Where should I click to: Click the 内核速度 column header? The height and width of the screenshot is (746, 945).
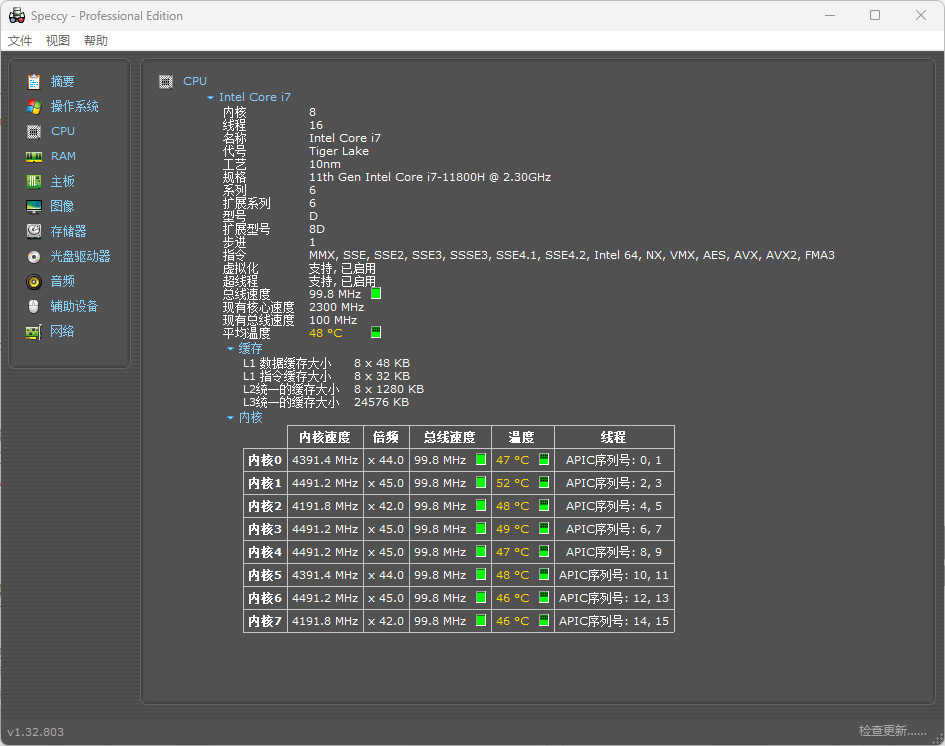coord(325,437)
